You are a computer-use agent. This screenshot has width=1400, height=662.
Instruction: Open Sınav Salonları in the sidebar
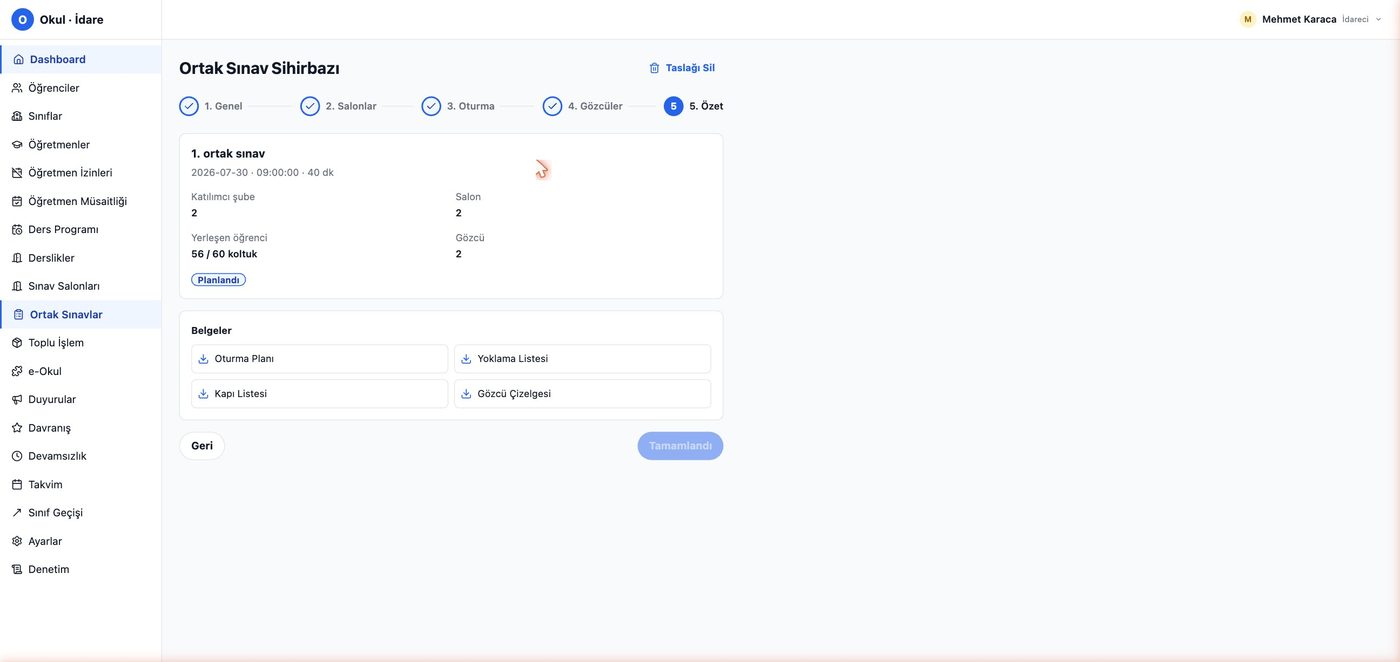click(80, 286)
